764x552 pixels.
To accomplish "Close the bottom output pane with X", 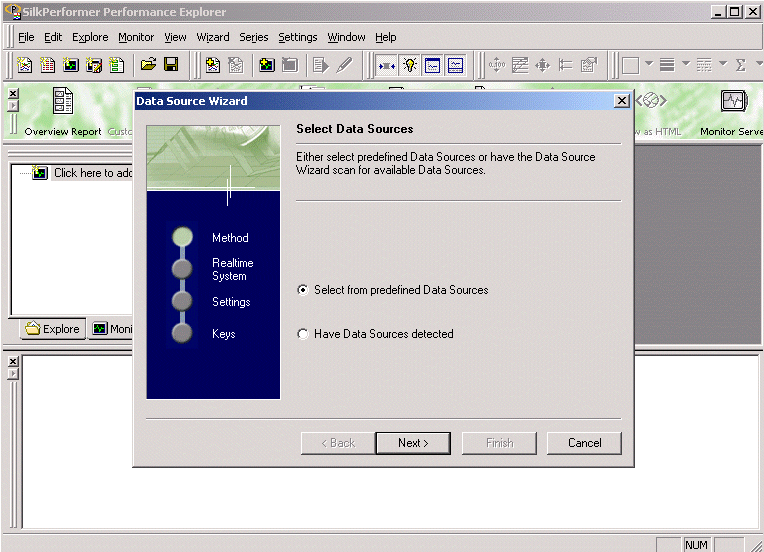I will tap(14, 361).
